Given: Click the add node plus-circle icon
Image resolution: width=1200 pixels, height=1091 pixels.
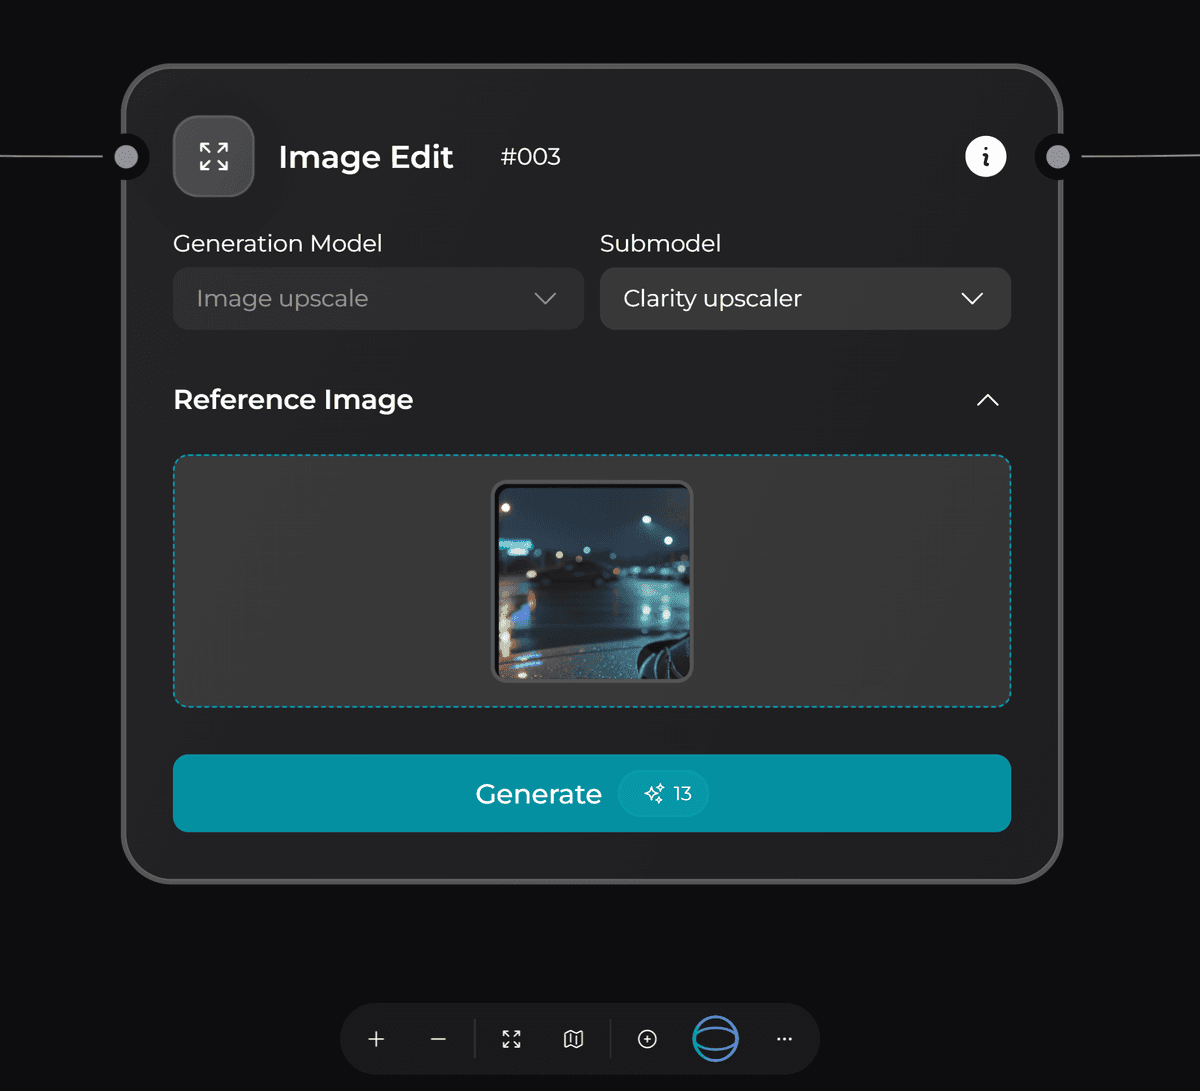Looking at the screenshot, I should coord(647,1039).
